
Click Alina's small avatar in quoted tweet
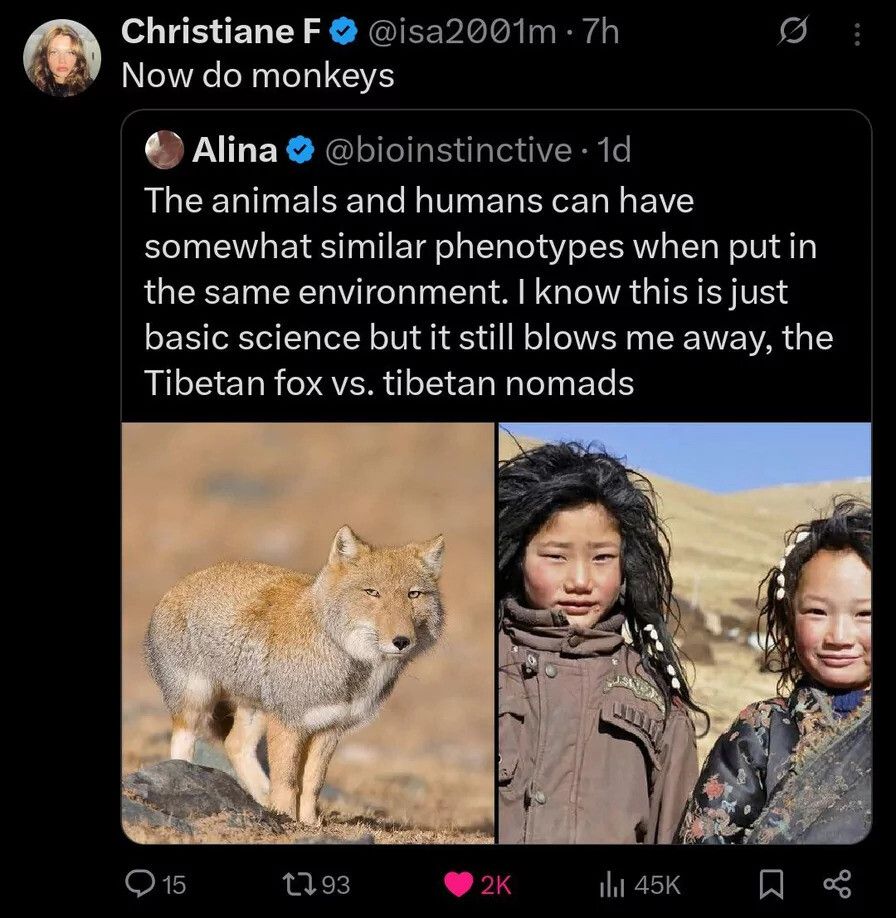(164, 150)
